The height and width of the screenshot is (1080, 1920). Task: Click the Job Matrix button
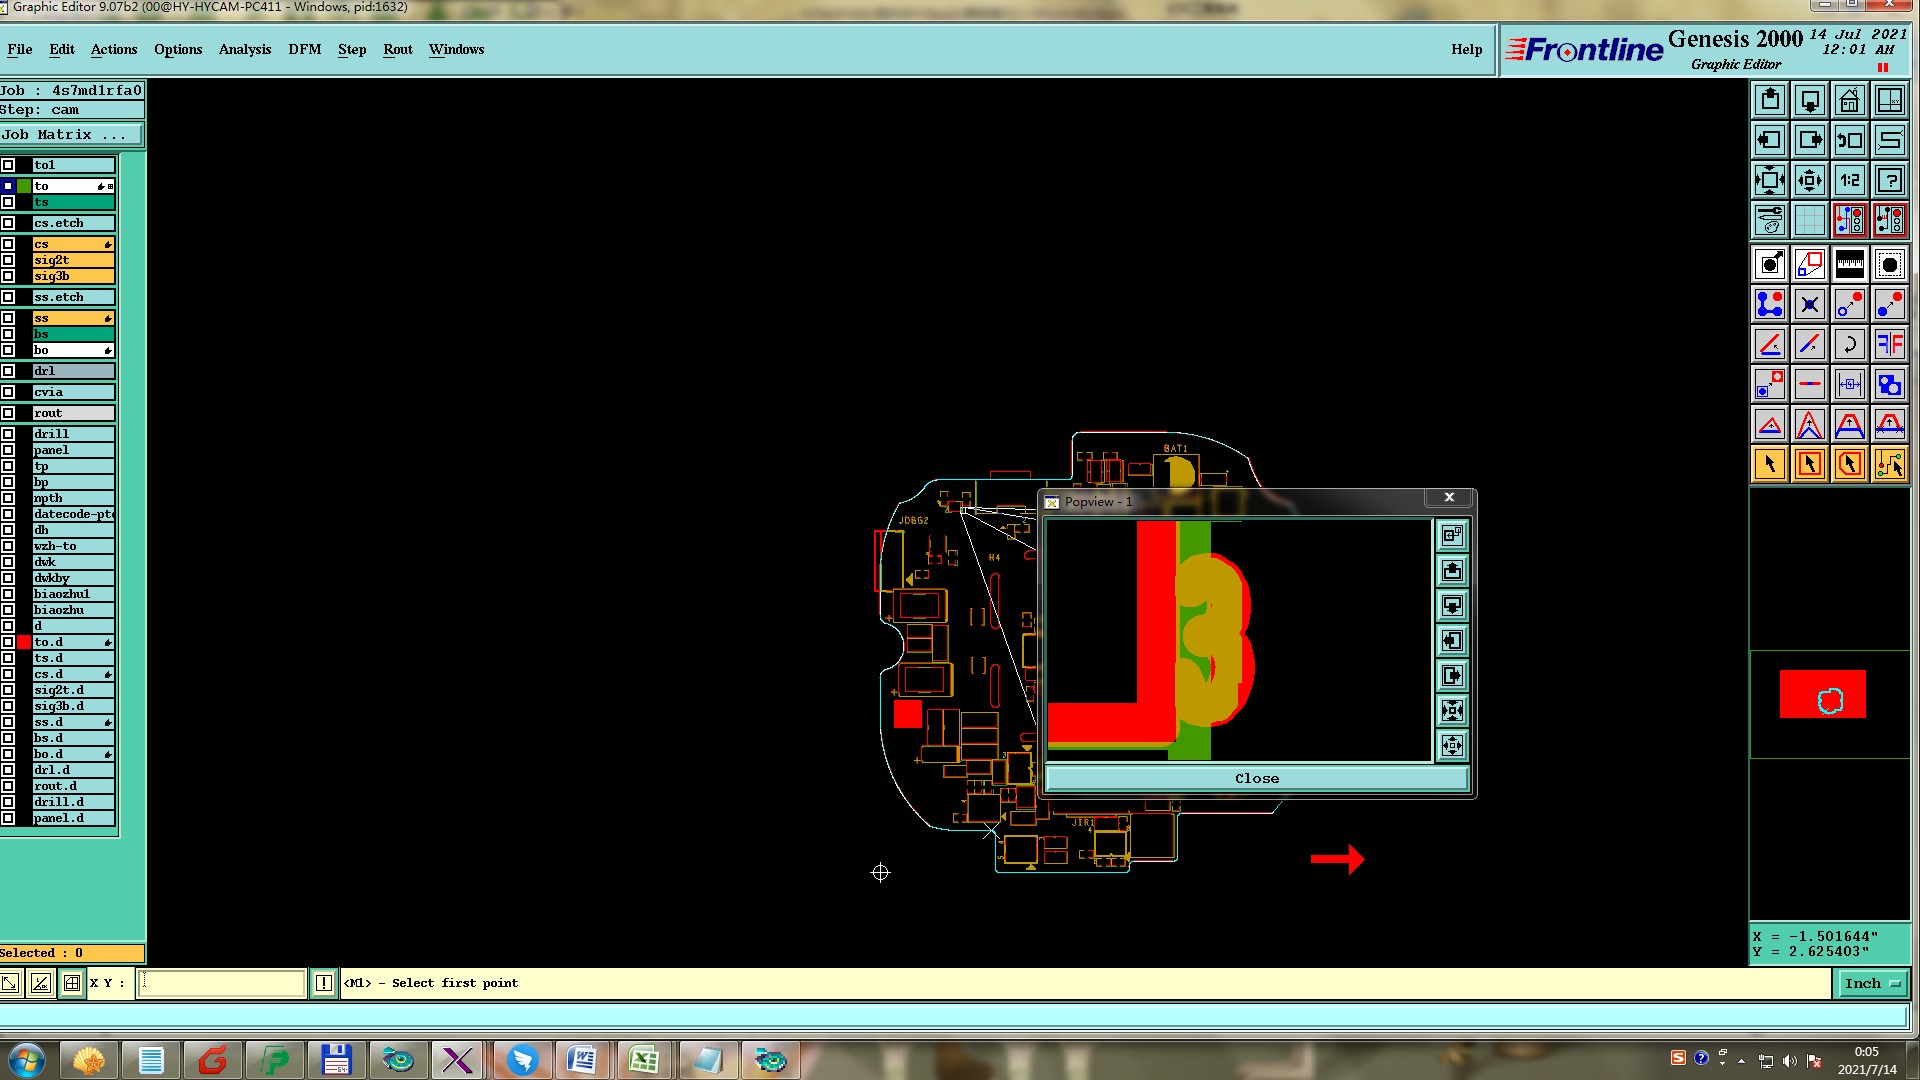click(x=72, y=135)
